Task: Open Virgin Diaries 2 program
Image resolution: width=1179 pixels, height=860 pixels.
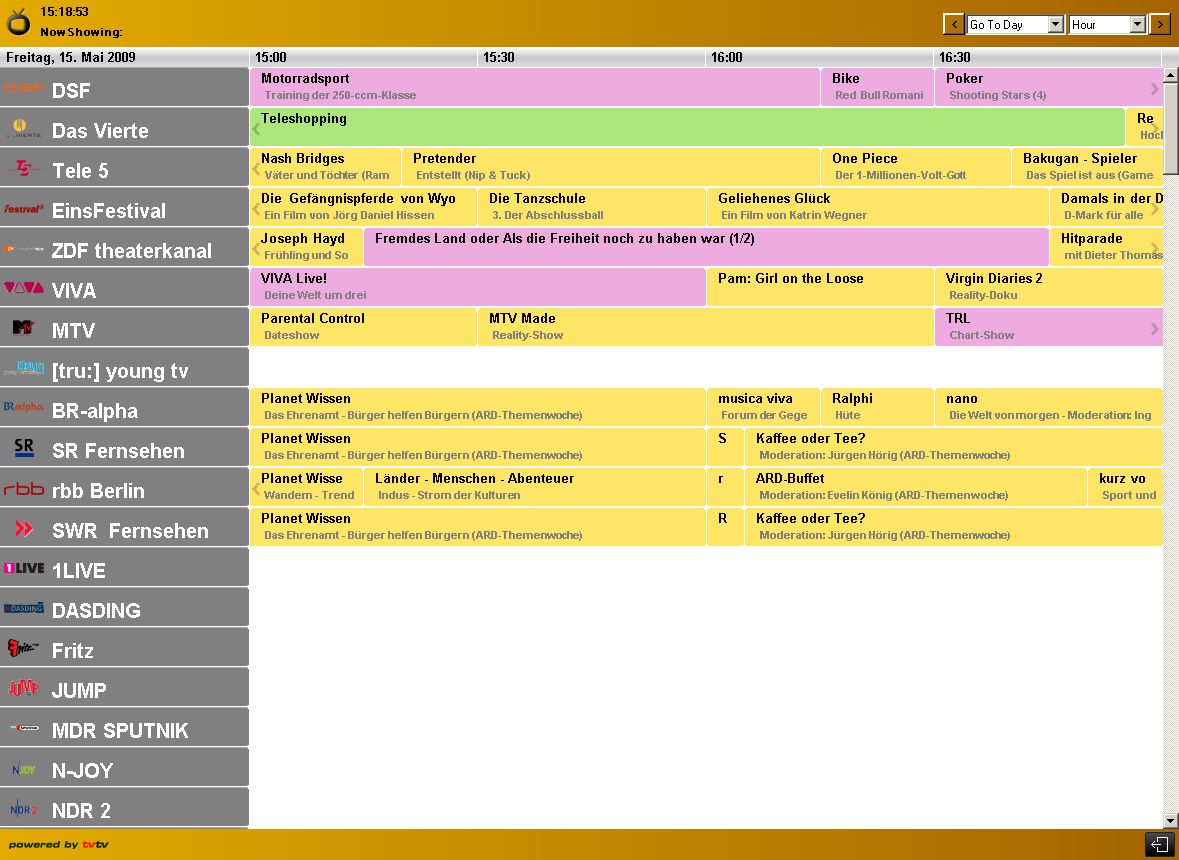Action: 1049,286
